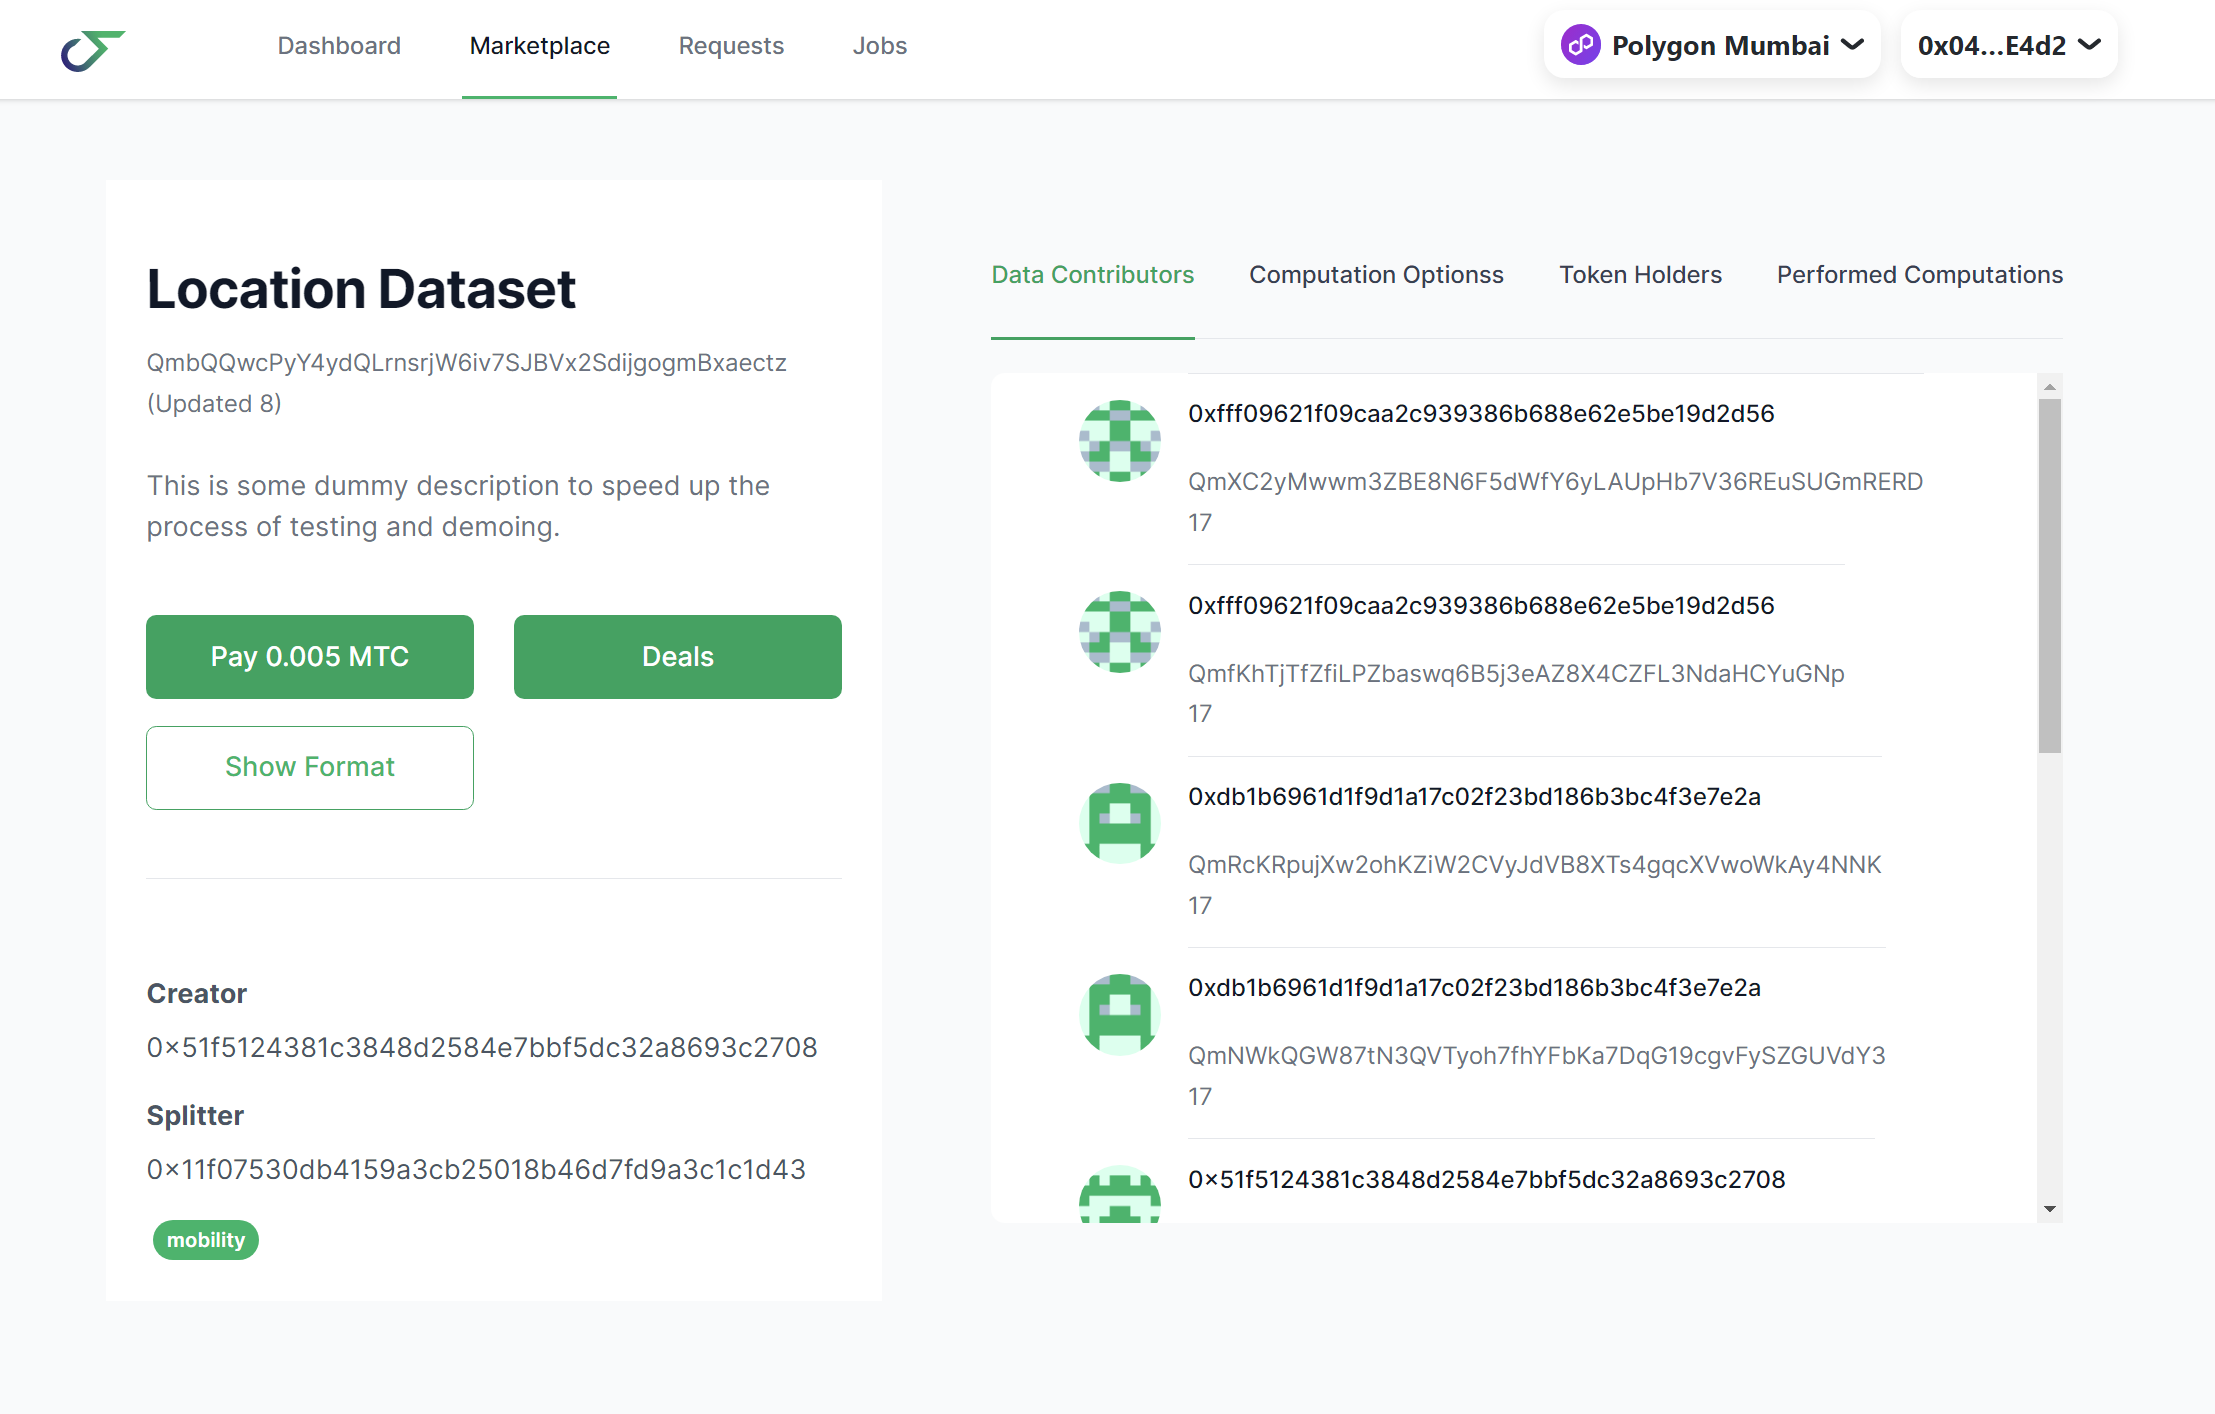
Task: Click second contributor's identicon avatar
Action: pyautogui.click(x=1119, y=632)
